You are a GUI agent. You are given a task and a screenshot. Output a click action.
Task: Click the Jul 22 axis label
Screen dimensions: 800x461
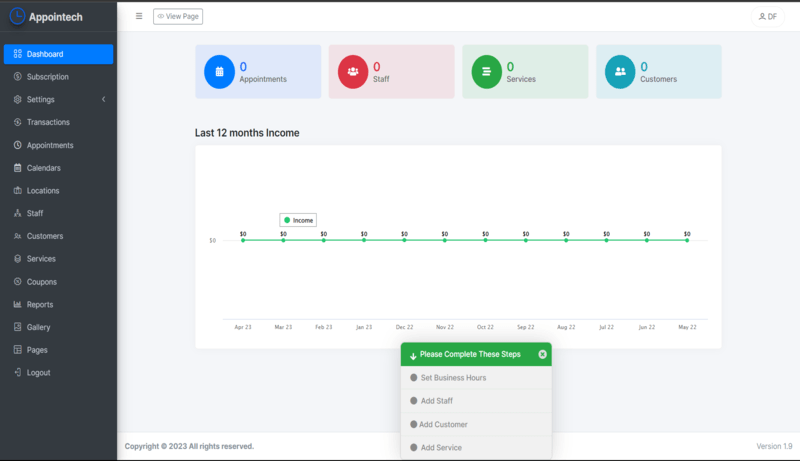point(606,327)
